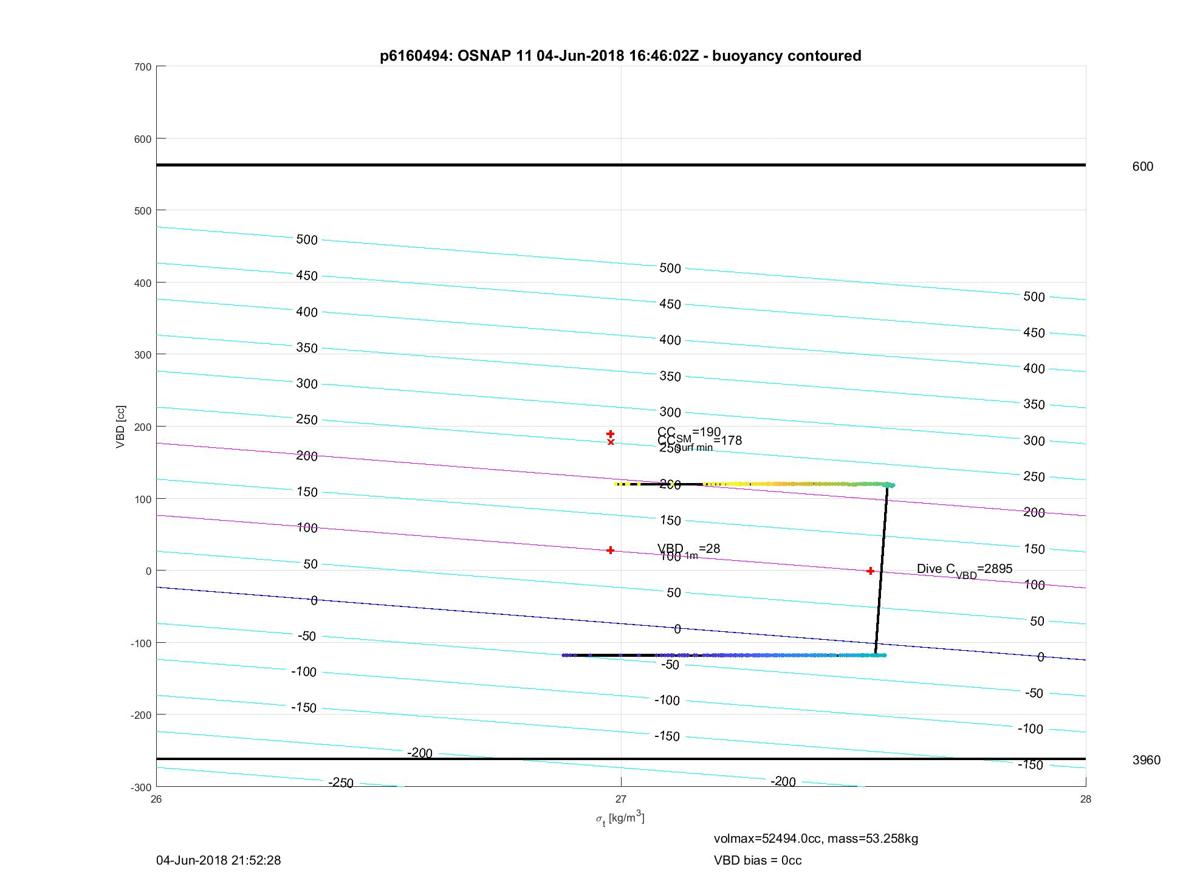Click y-axis tick label '-300'
Screen dimensions: 1200x885
tap(140, 787)
